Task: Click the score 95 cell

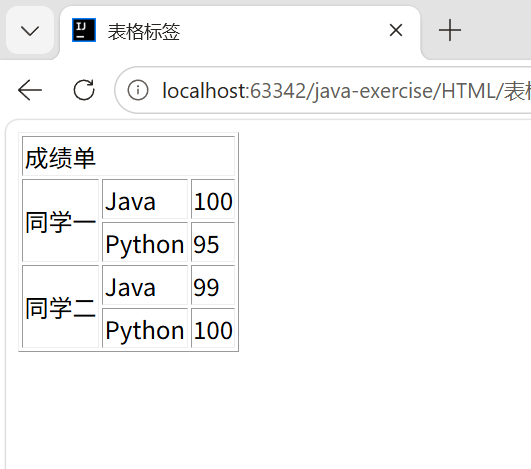Action: 213,242
